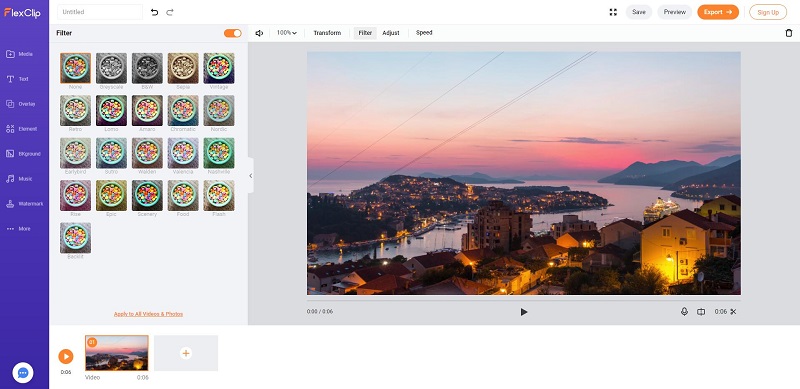Select the None filter
The height and width of the screenshot is (389, 800).
[x=76, y=68]
